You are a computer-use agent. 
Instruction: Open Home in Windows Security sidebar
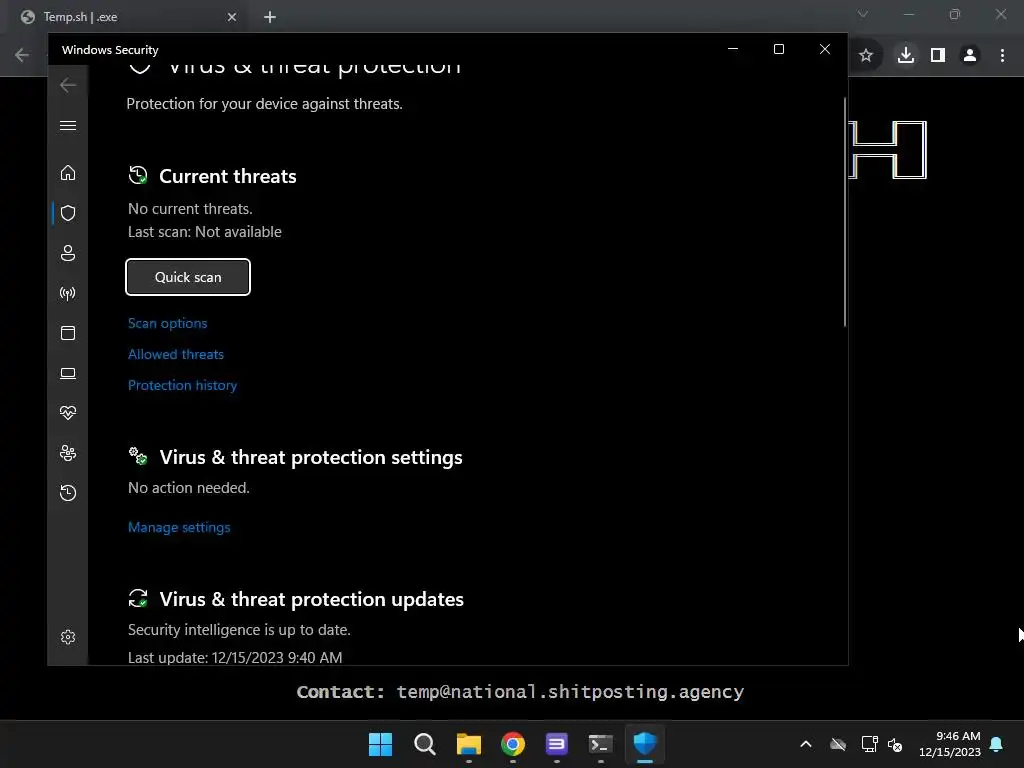68,173
